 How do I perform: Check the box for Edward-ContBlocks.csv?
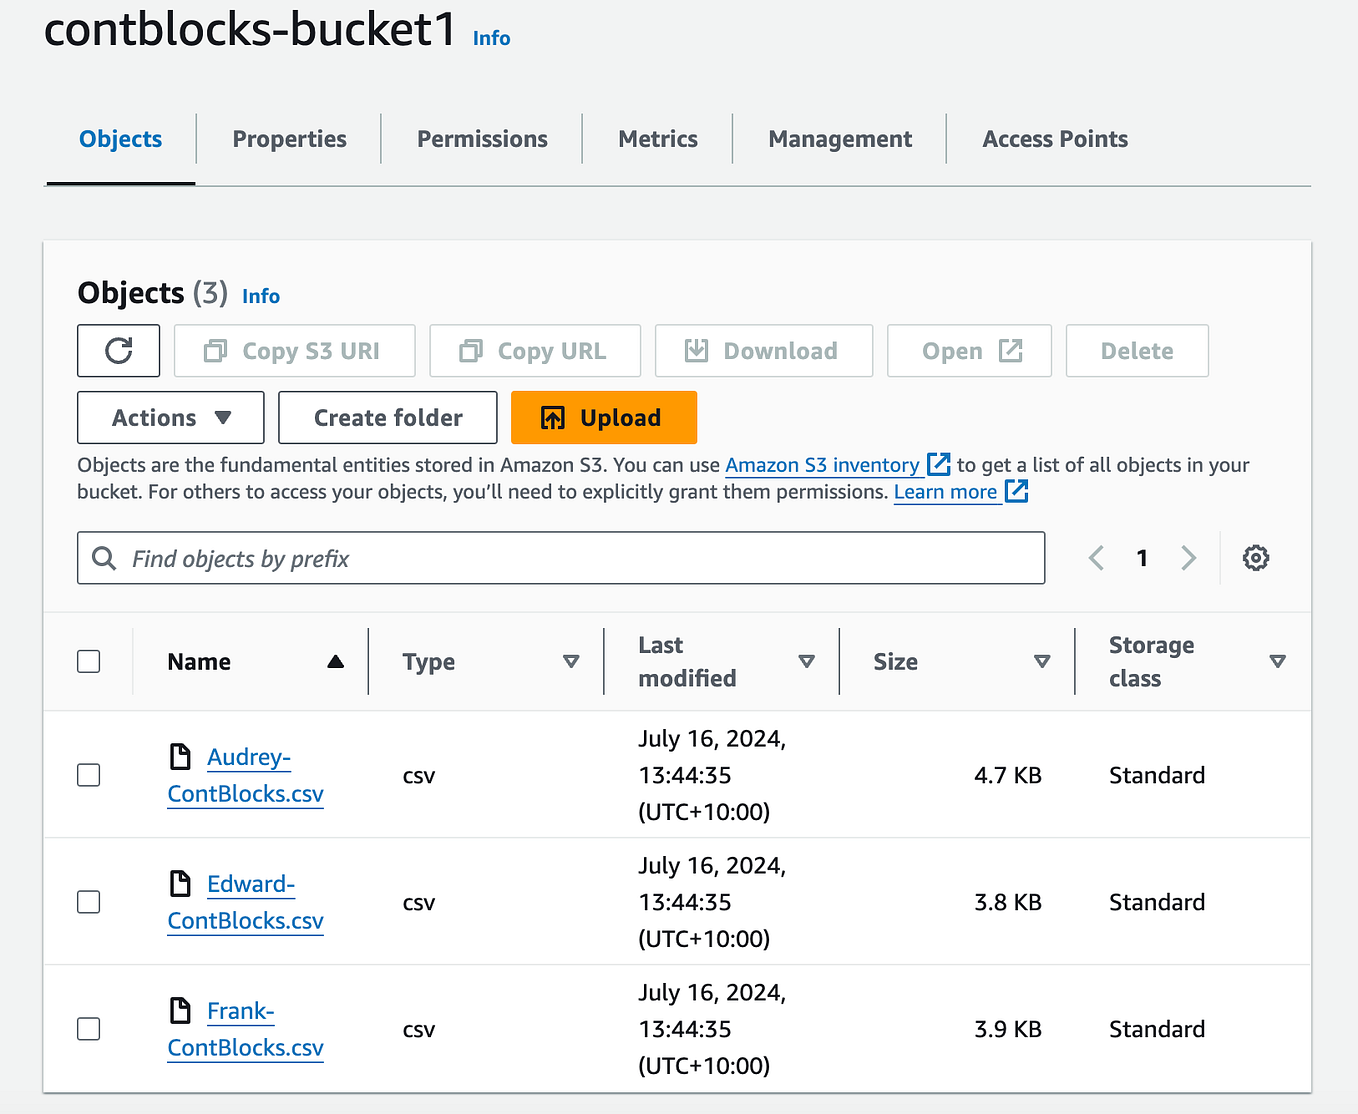click(88, 901)
